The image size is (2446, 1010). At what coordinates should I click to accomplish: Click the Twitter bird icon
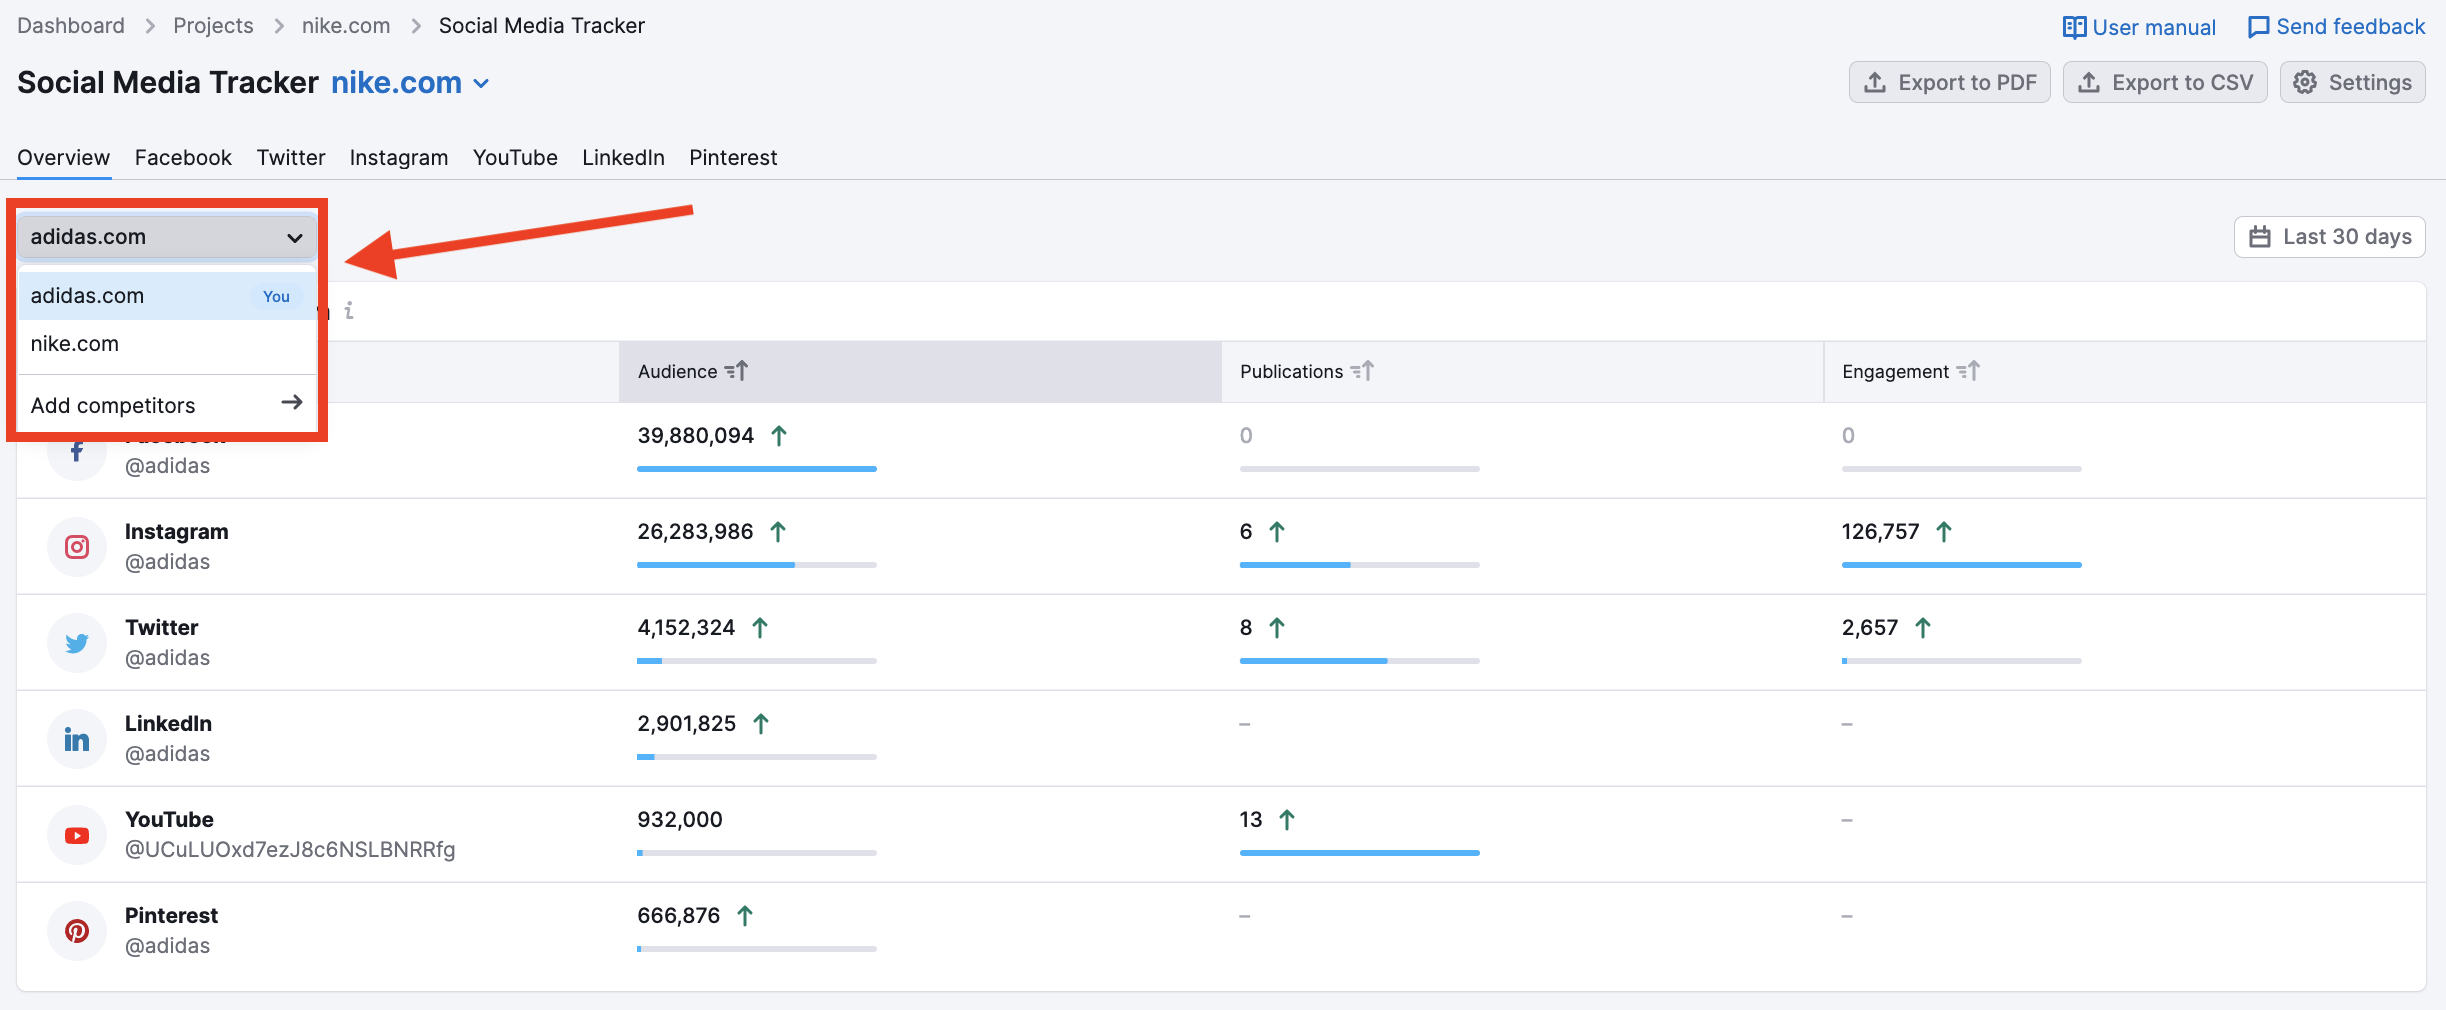click(x=77, y=643)
